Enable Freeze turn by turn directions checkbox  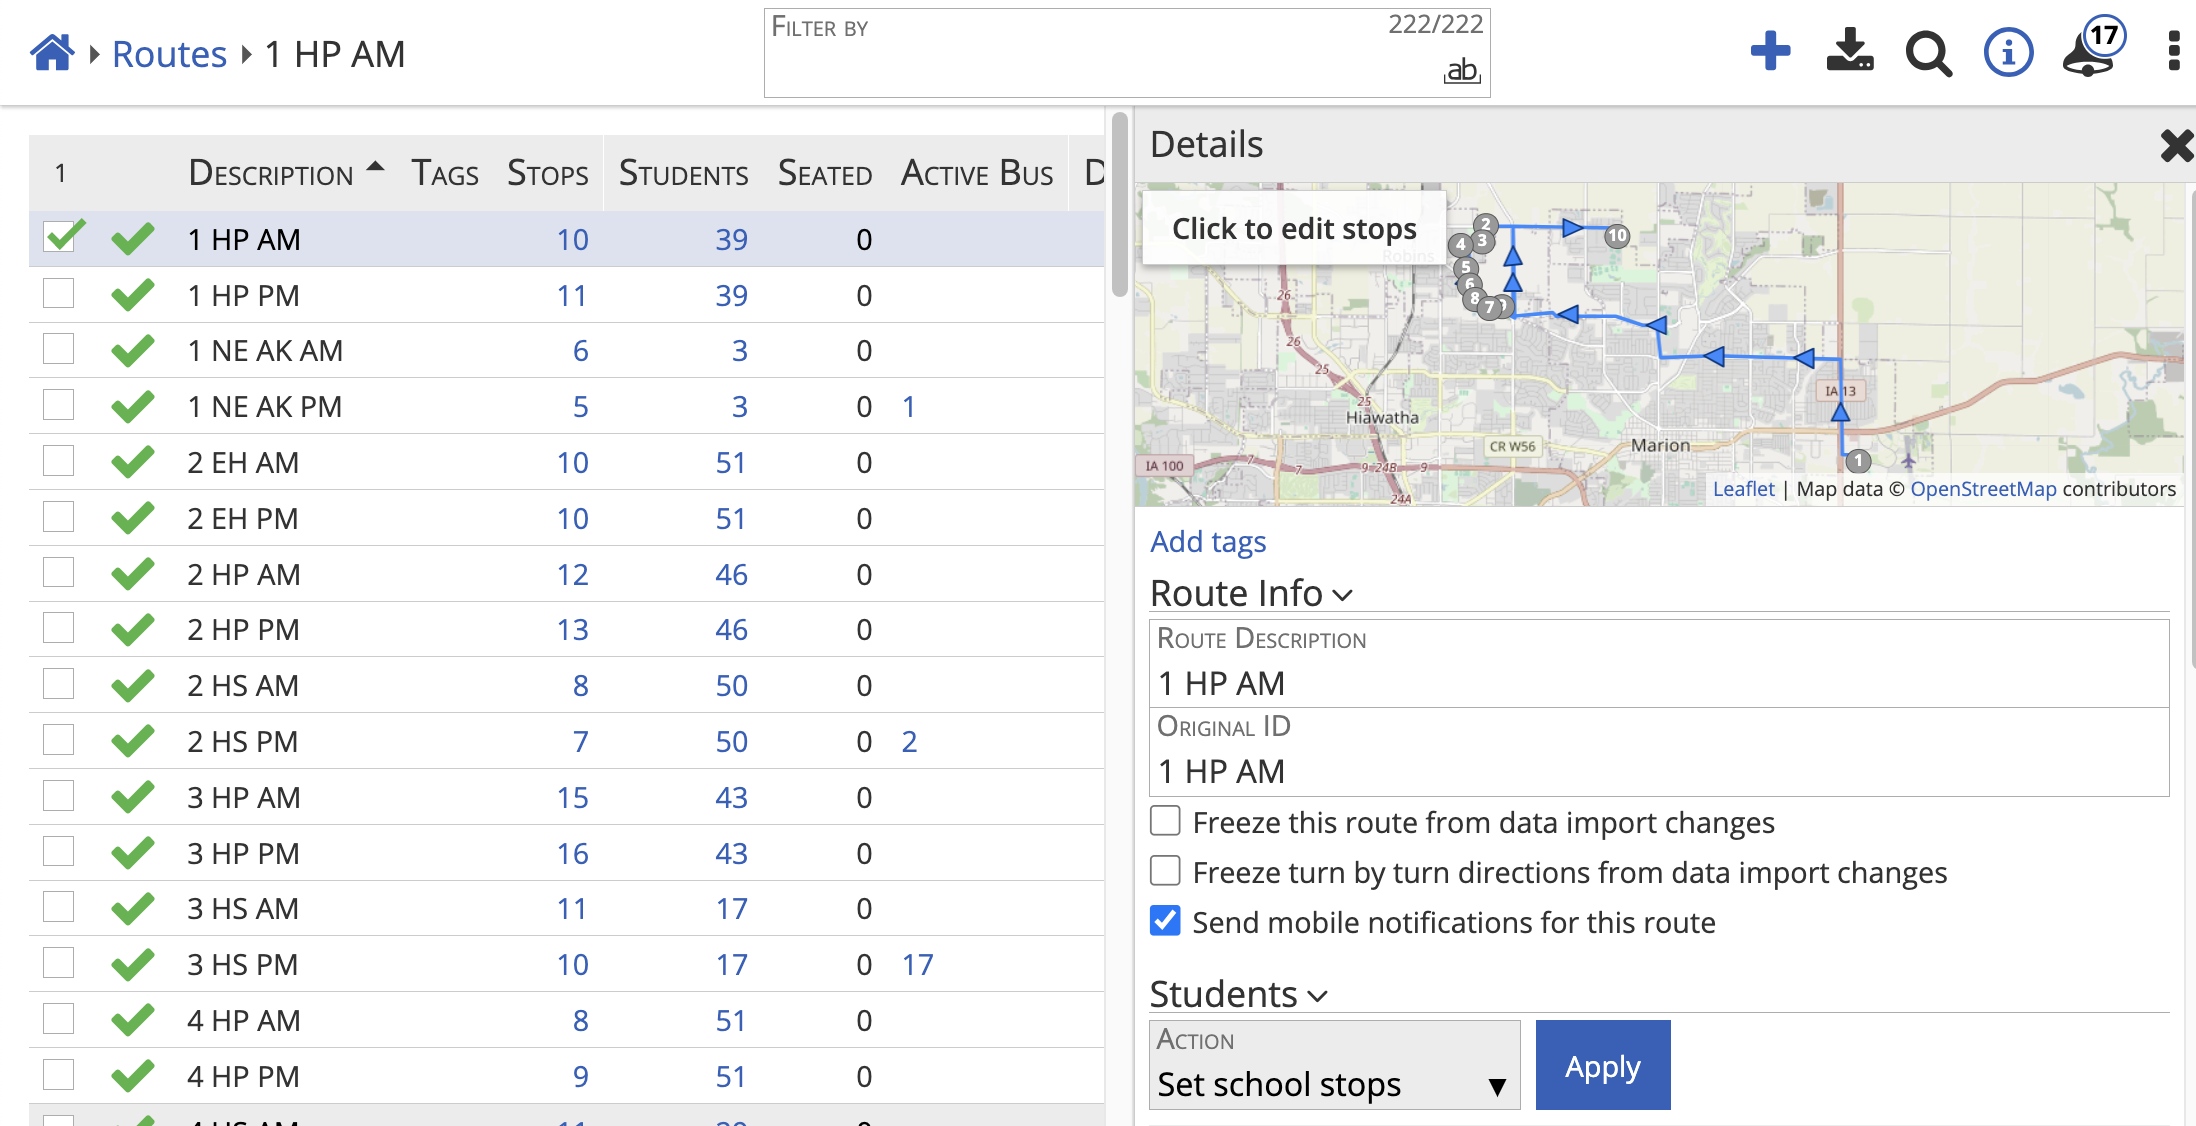[1165, 871]
